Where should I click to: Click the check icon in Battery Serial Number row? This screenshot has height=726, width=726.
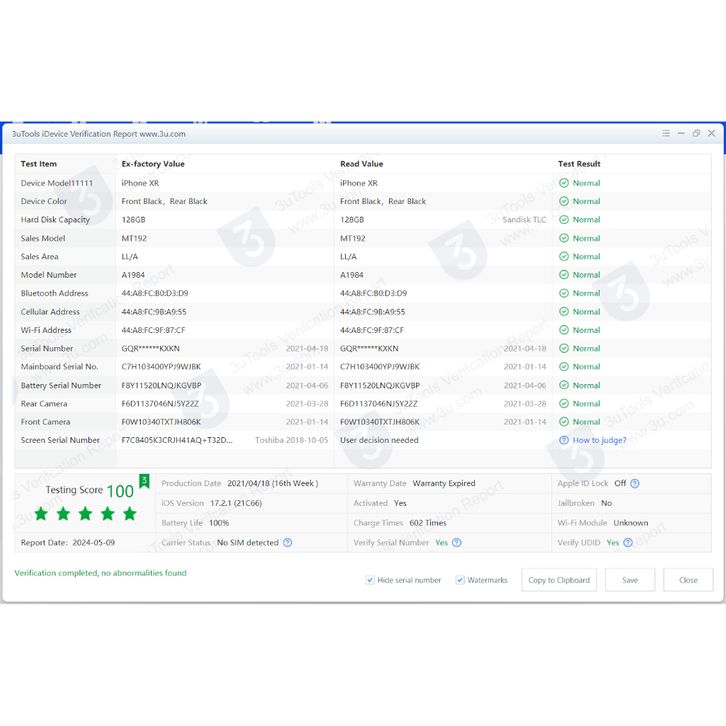564,385
